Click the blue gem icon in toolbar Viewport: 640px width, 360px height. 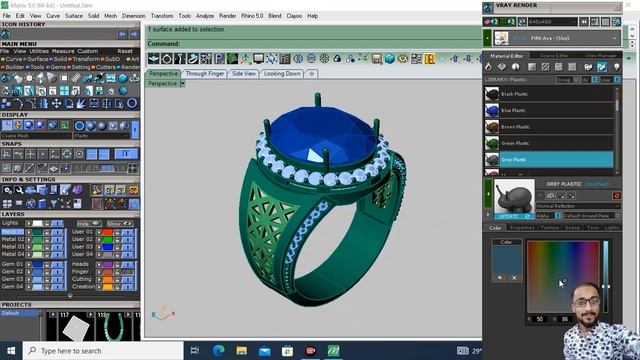[x=390, y=59]
